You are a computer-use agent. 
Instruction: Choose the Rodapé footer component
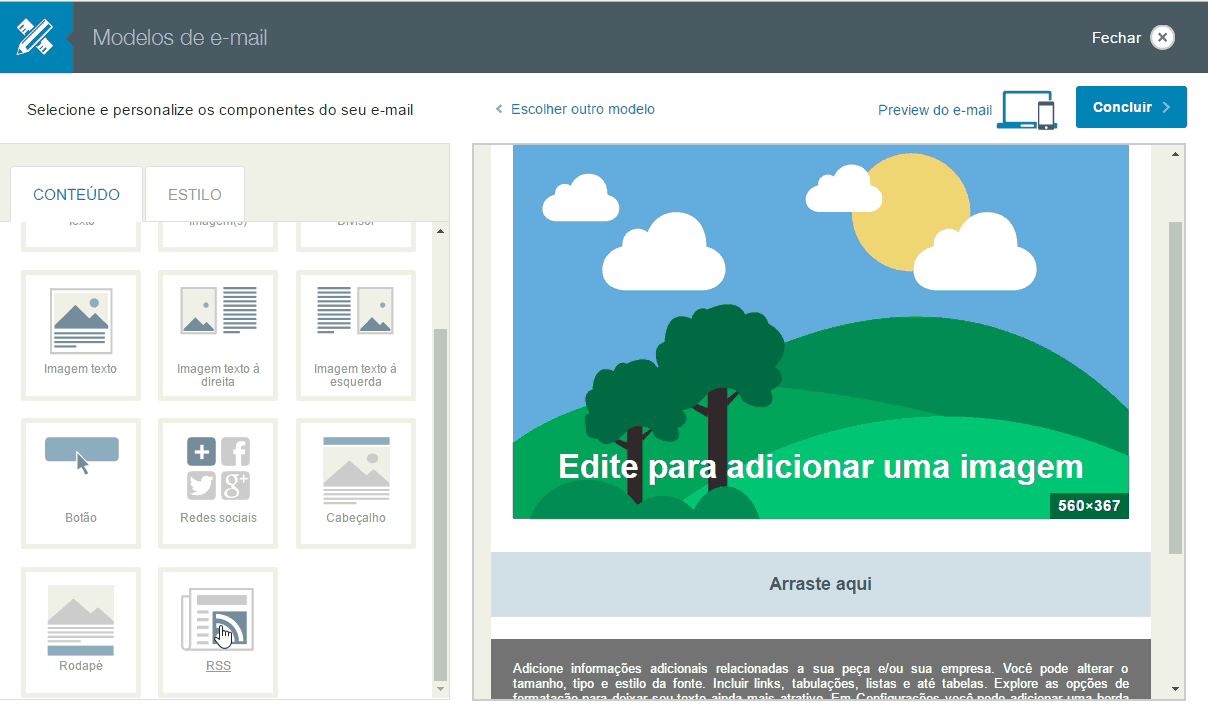tap(80, 628)
